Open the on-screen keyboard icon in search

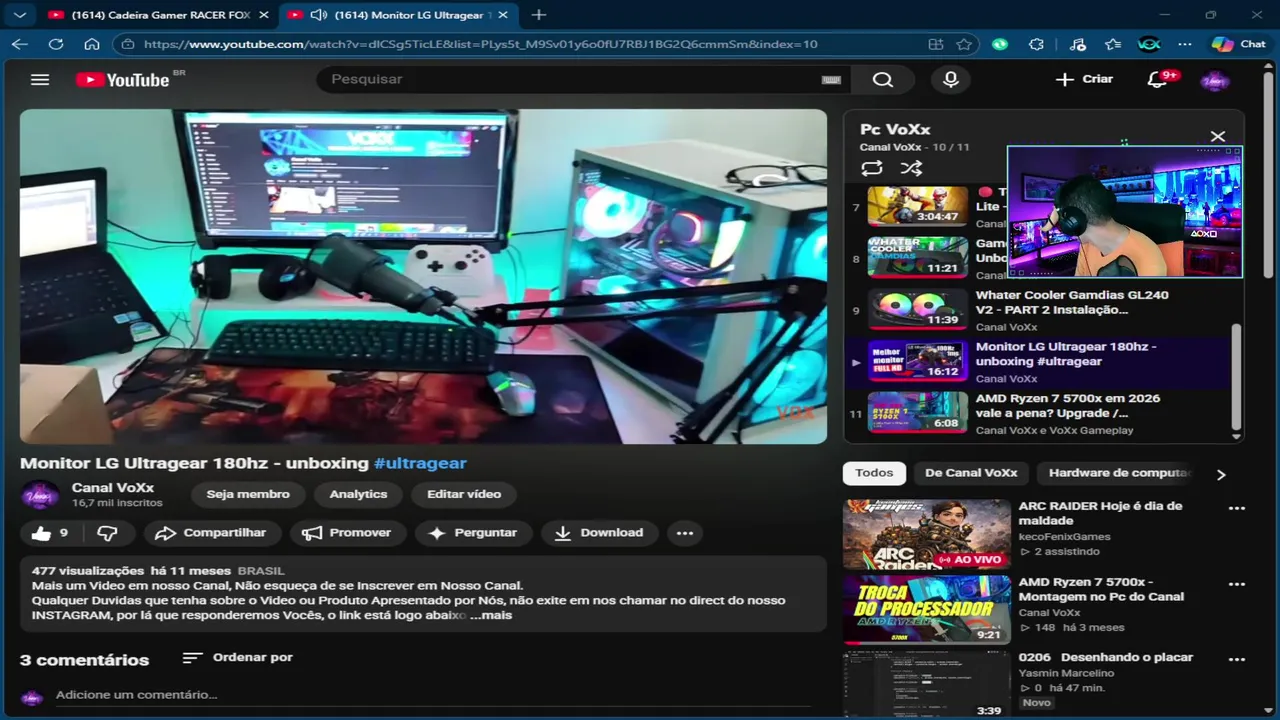tap(831, 80)
